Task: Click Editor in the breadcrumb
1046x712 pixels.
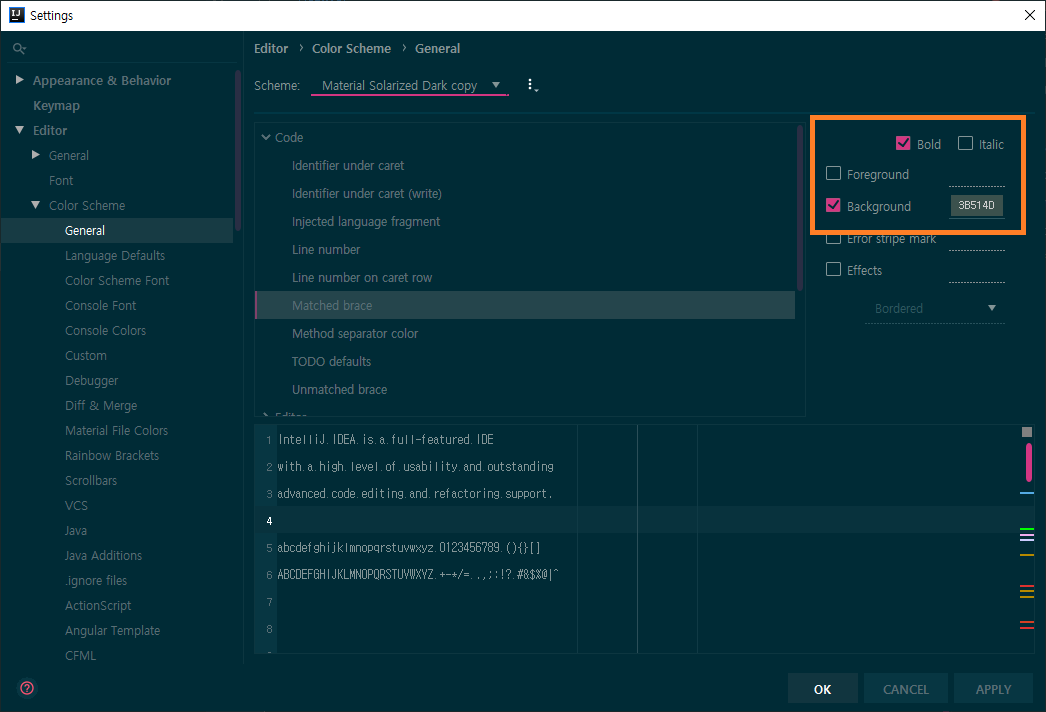Action: pyautogui.click(x=271, y=49)
